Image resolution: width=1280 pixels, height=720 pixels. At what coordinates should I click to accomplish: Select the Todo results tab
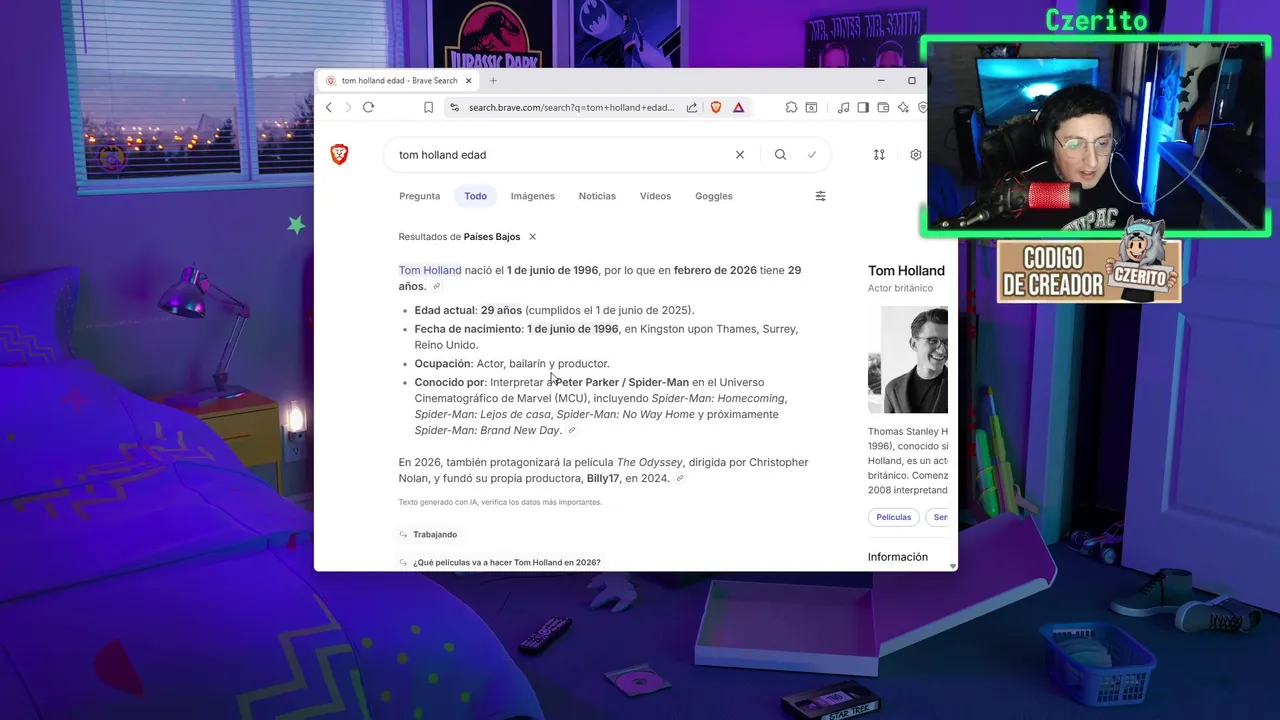click(475, 196)
